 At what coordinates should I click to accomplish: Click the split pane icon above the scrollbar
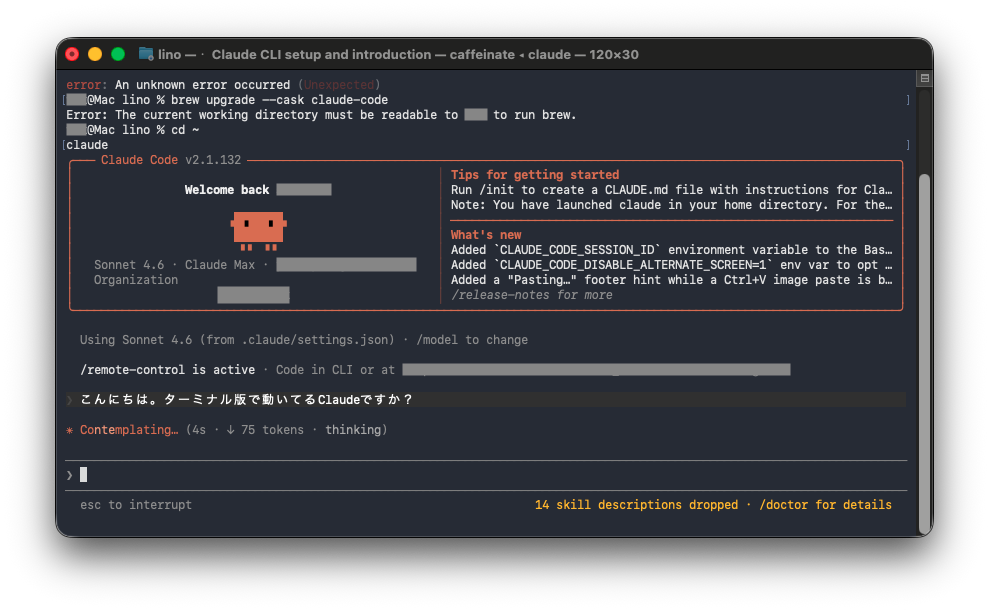pyautogui.click(x=925, y=78)
